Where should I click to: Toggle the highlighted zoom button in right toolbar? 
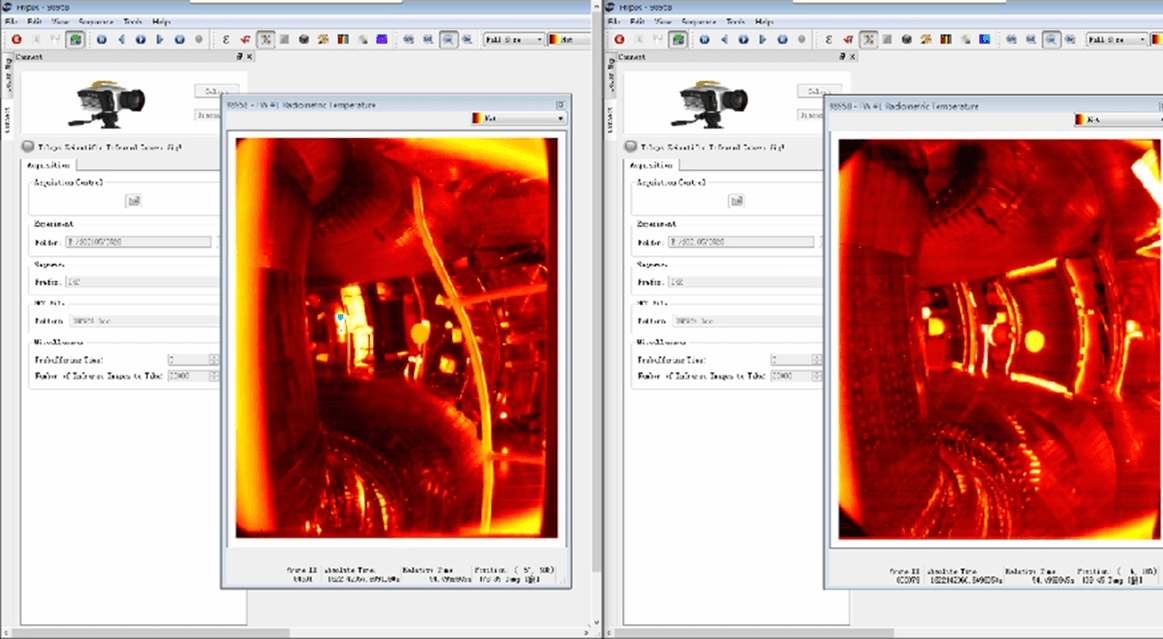coord(1051,40)
